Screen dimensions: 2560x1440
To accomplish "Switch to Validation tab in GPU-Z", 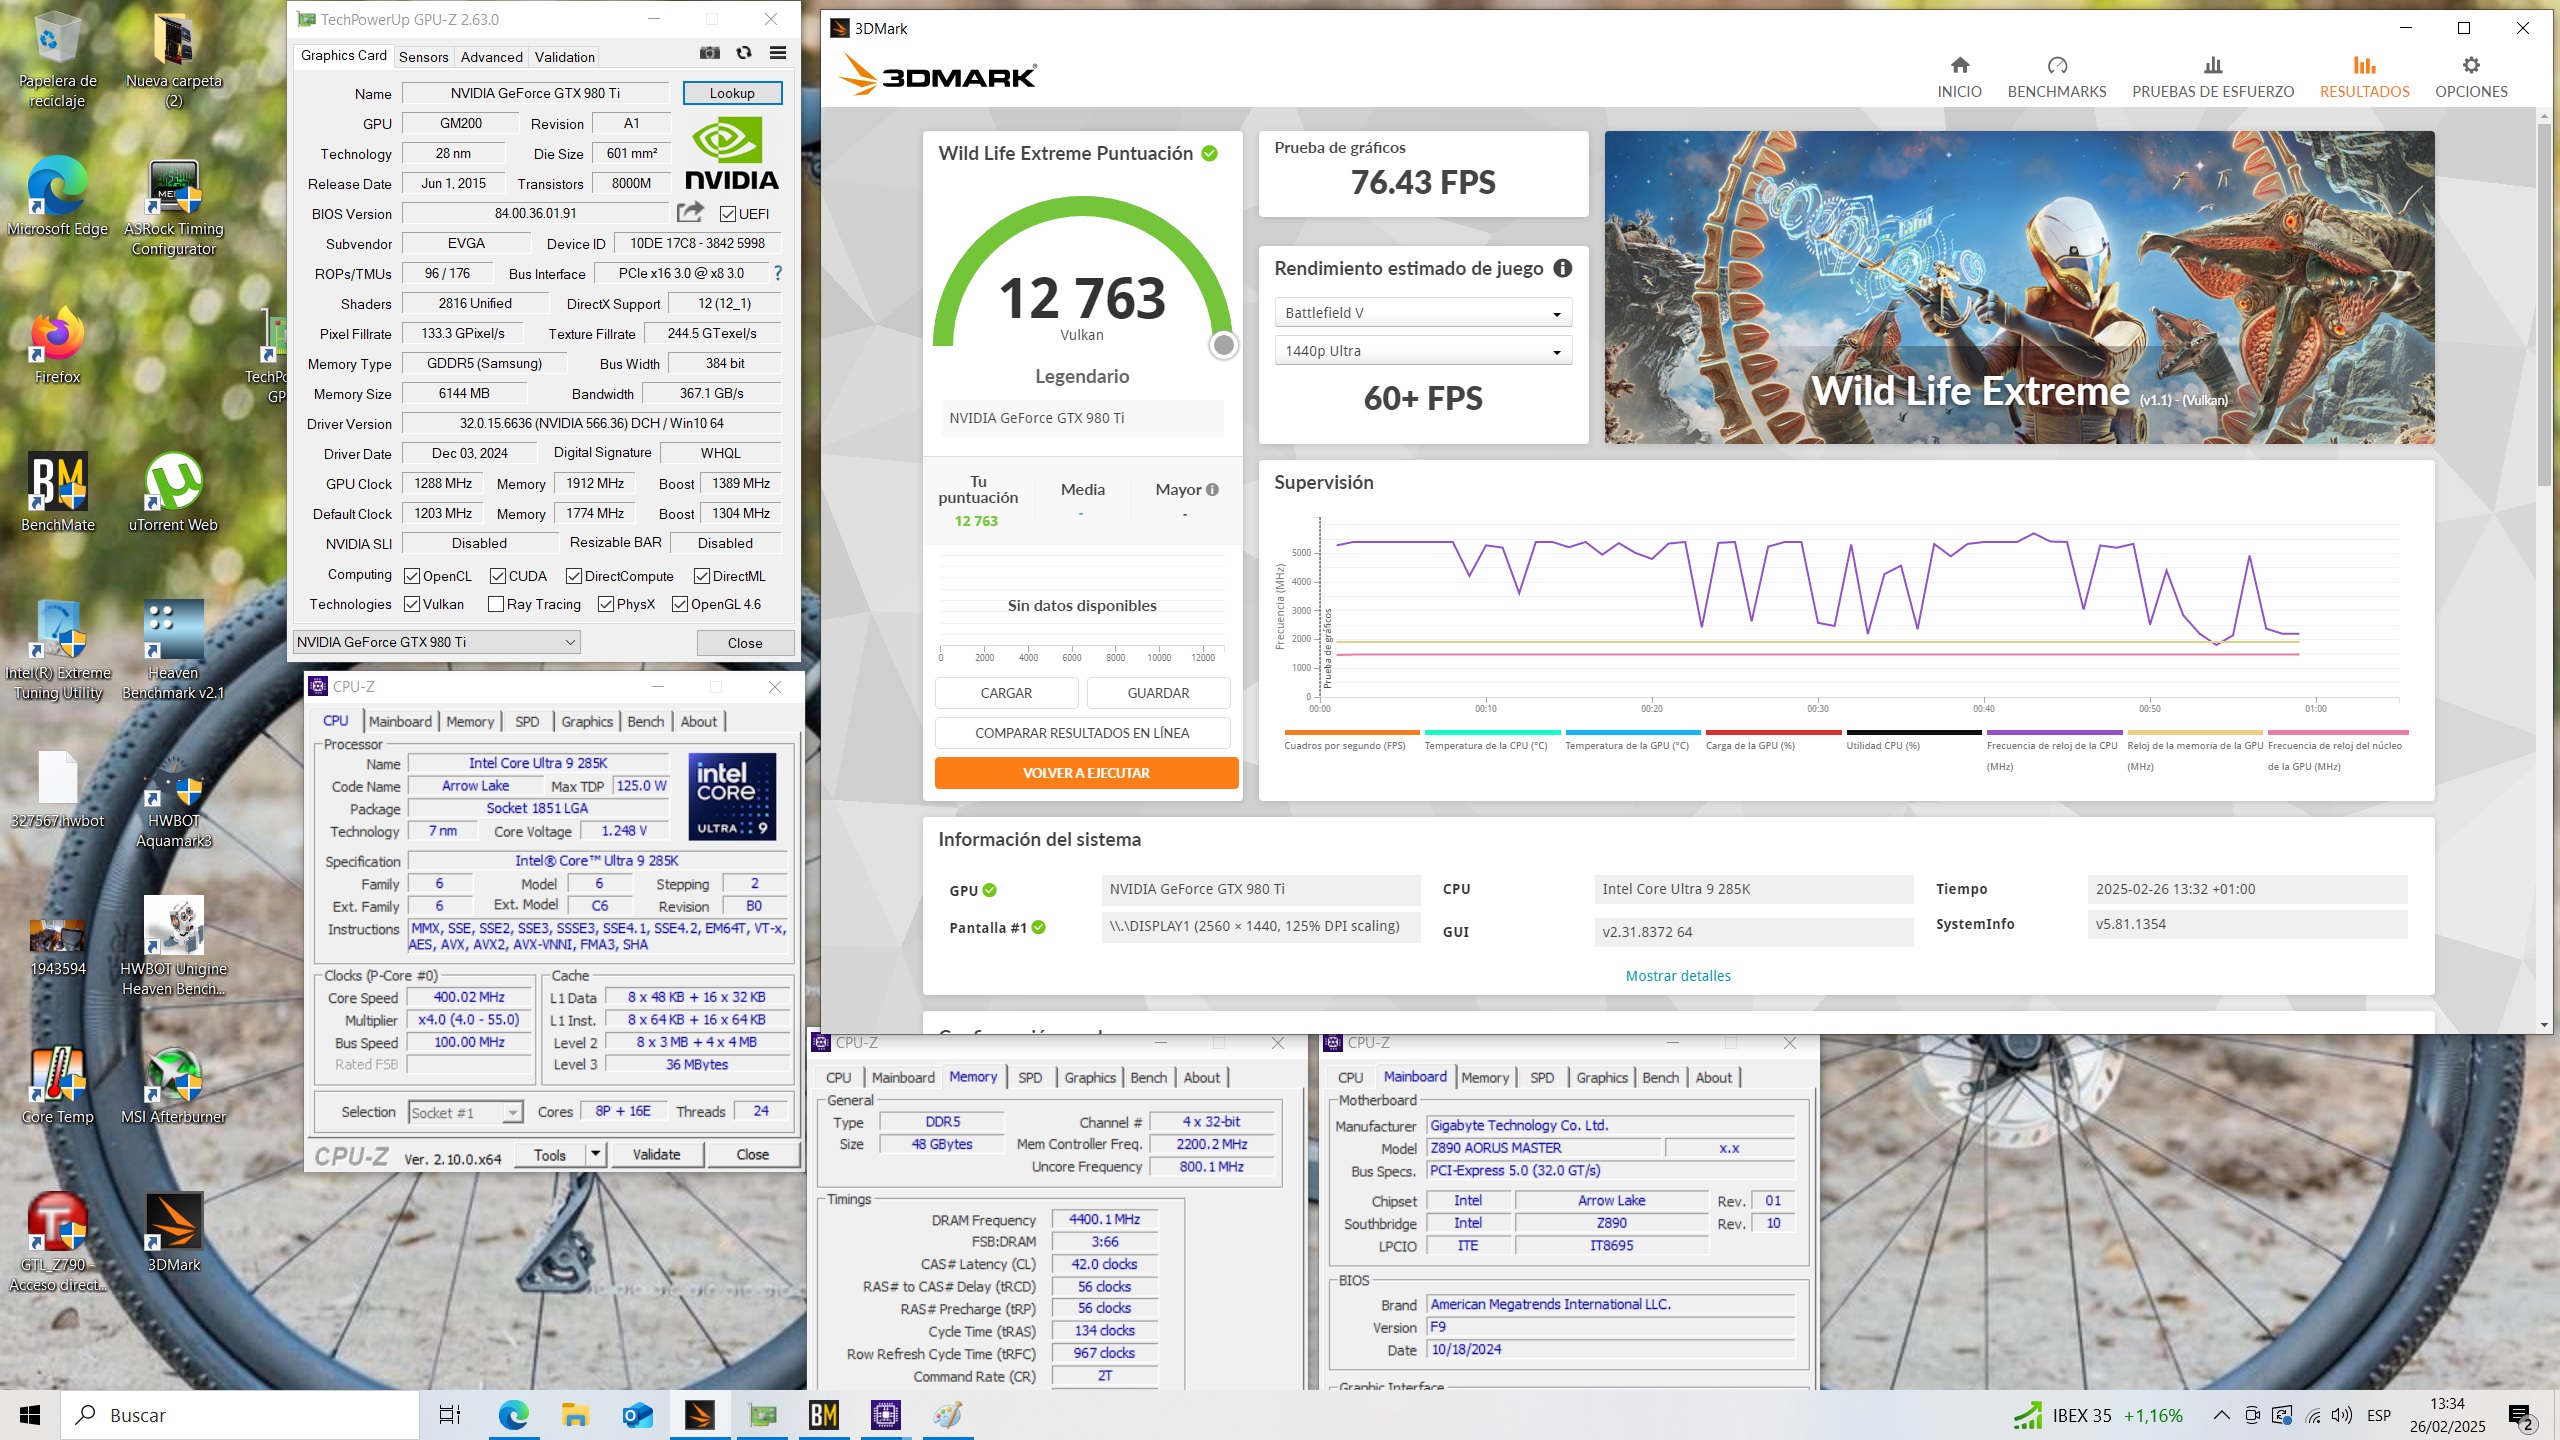I will point(564,57).
